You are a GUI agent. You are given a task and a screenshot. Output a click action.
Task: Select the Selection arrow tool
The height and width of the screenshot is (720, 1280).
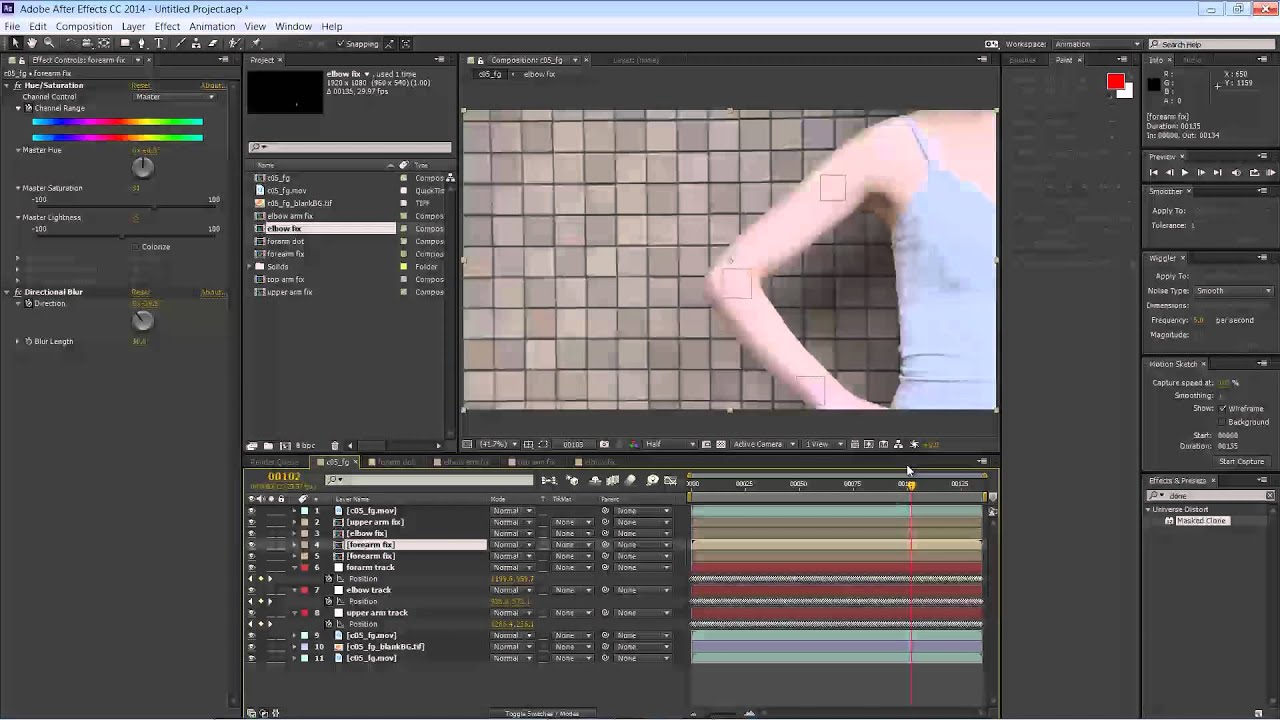15,44
